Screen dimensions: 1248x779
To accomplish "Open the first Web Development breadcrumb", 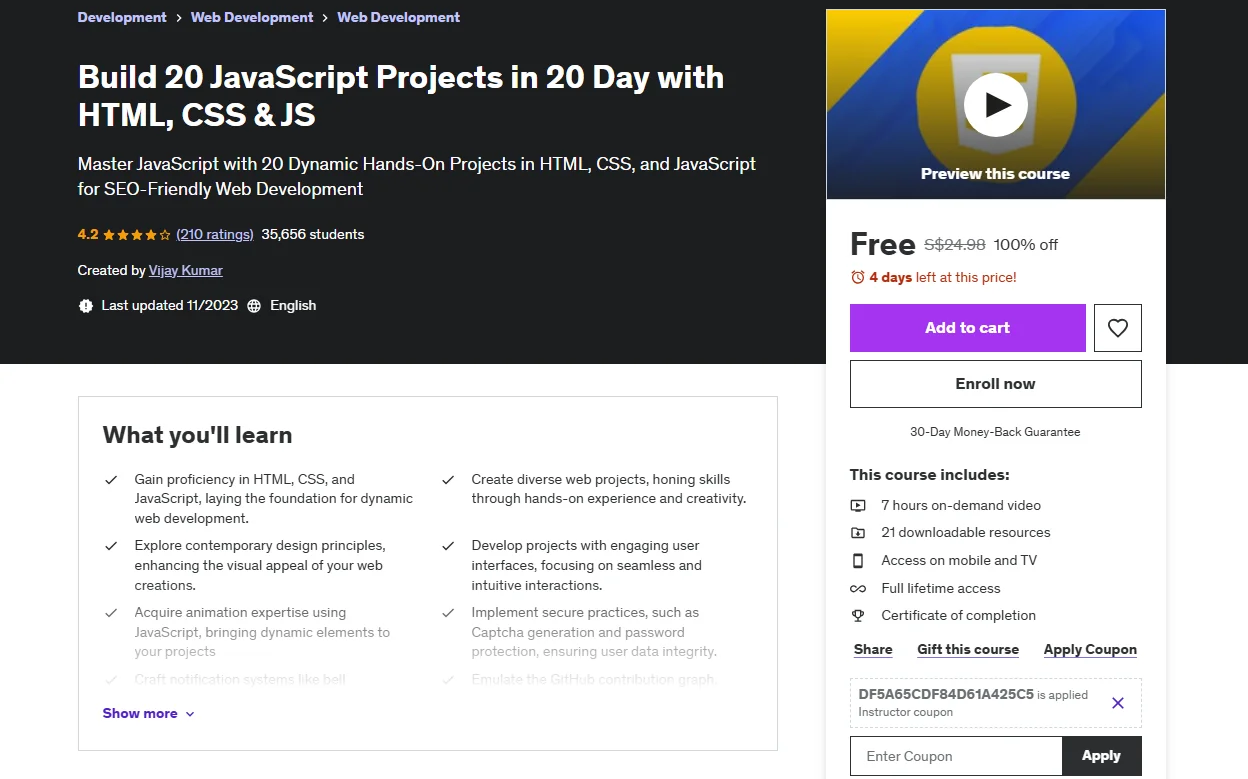I will tap(252, 17).
